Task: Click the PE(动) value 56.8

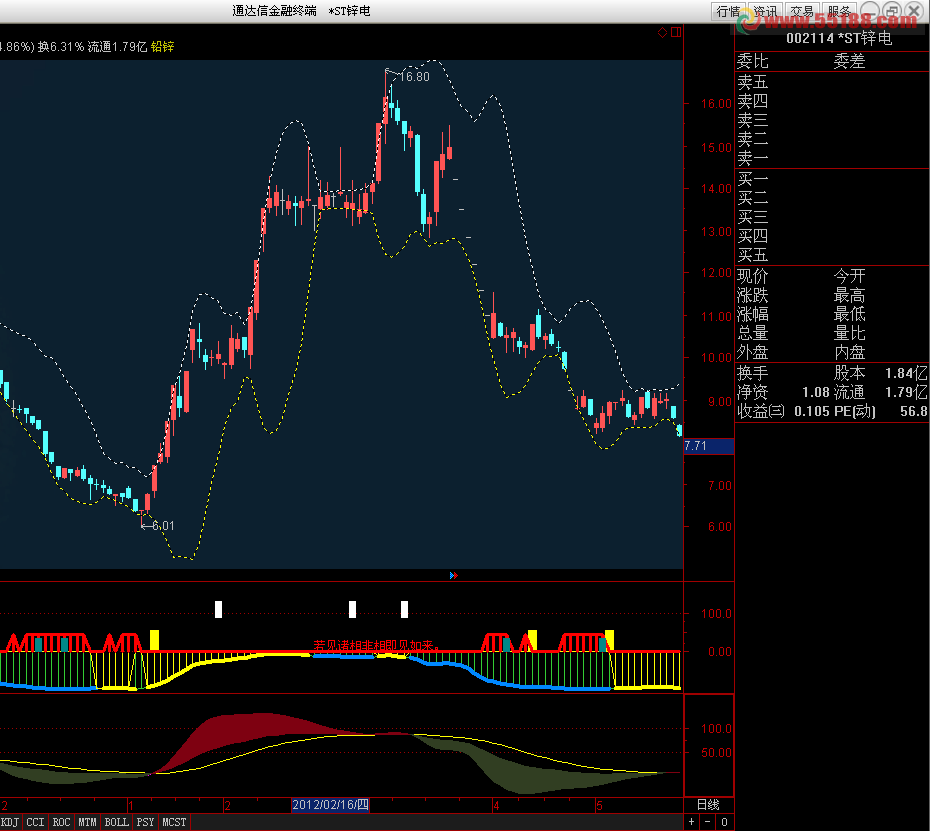Action: [913, 411]
